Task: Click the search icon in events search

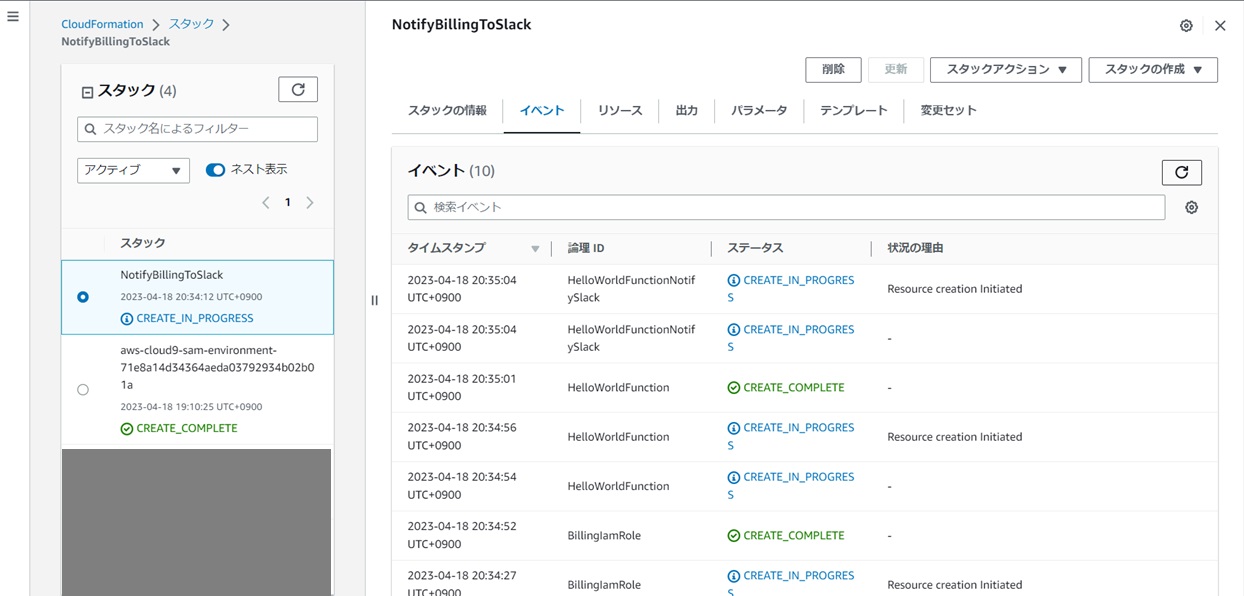Action: point(421,207)
